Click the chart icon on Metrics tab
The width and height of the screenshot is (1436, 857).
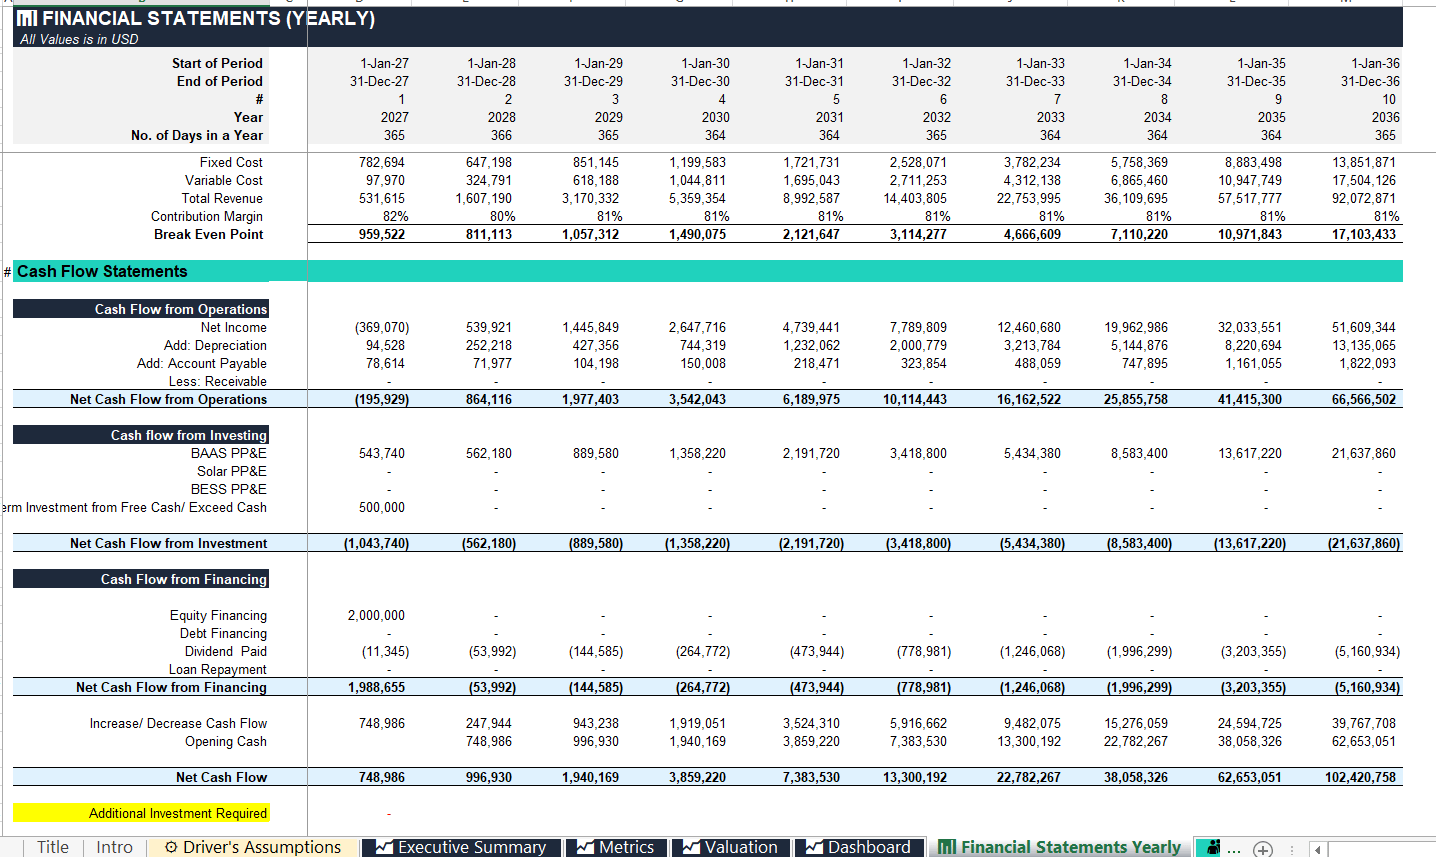[x=585, y=847]
